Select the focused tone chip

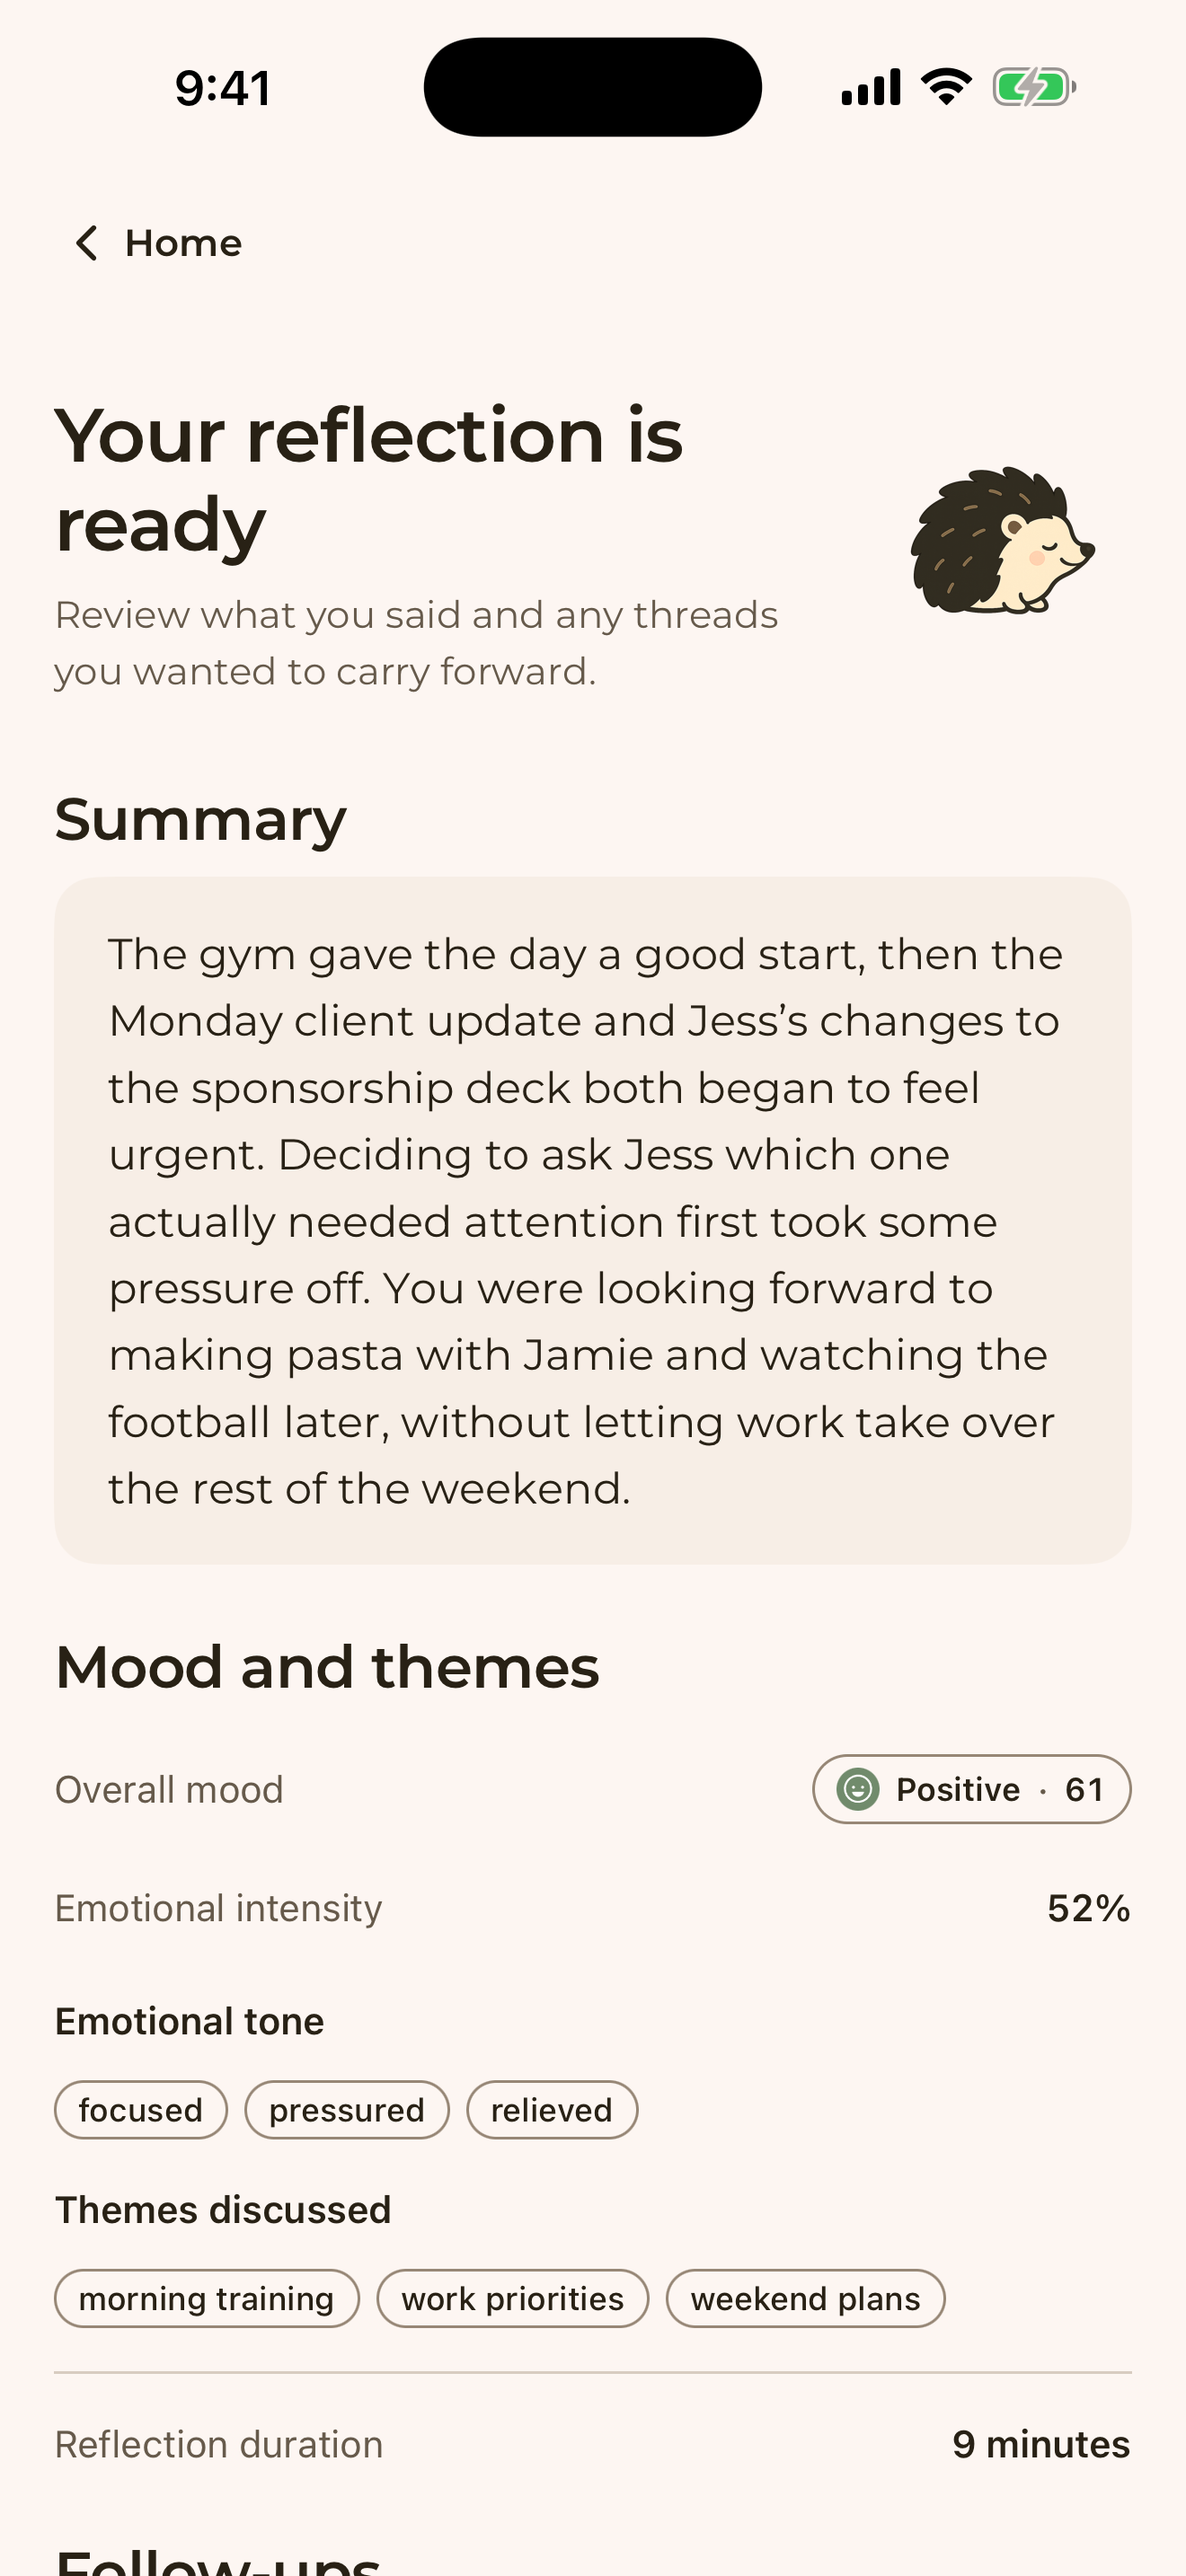tap(141, 2110)
